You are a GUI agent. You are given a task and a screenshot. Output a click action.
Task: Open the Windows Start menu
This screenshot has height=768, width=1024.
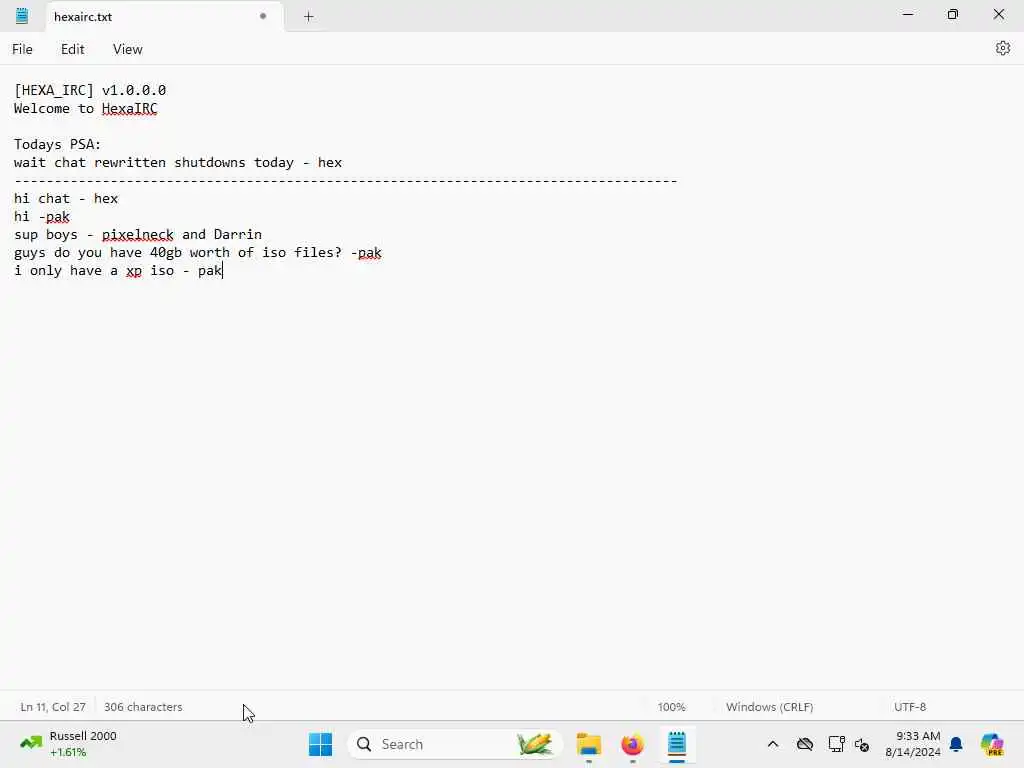pyautogui.click(x=320, y=744)
